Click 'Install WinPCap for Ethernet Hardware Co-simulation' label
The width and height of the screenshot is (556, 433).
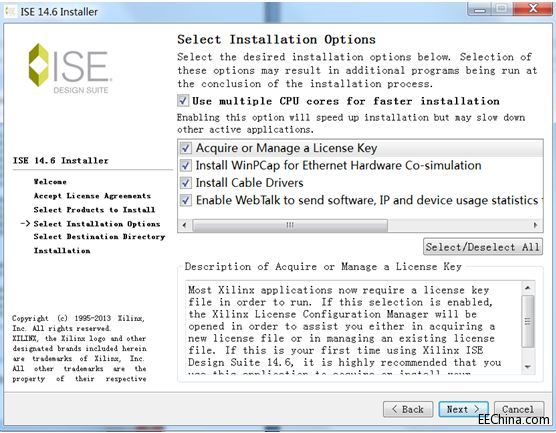coord(338,166)
